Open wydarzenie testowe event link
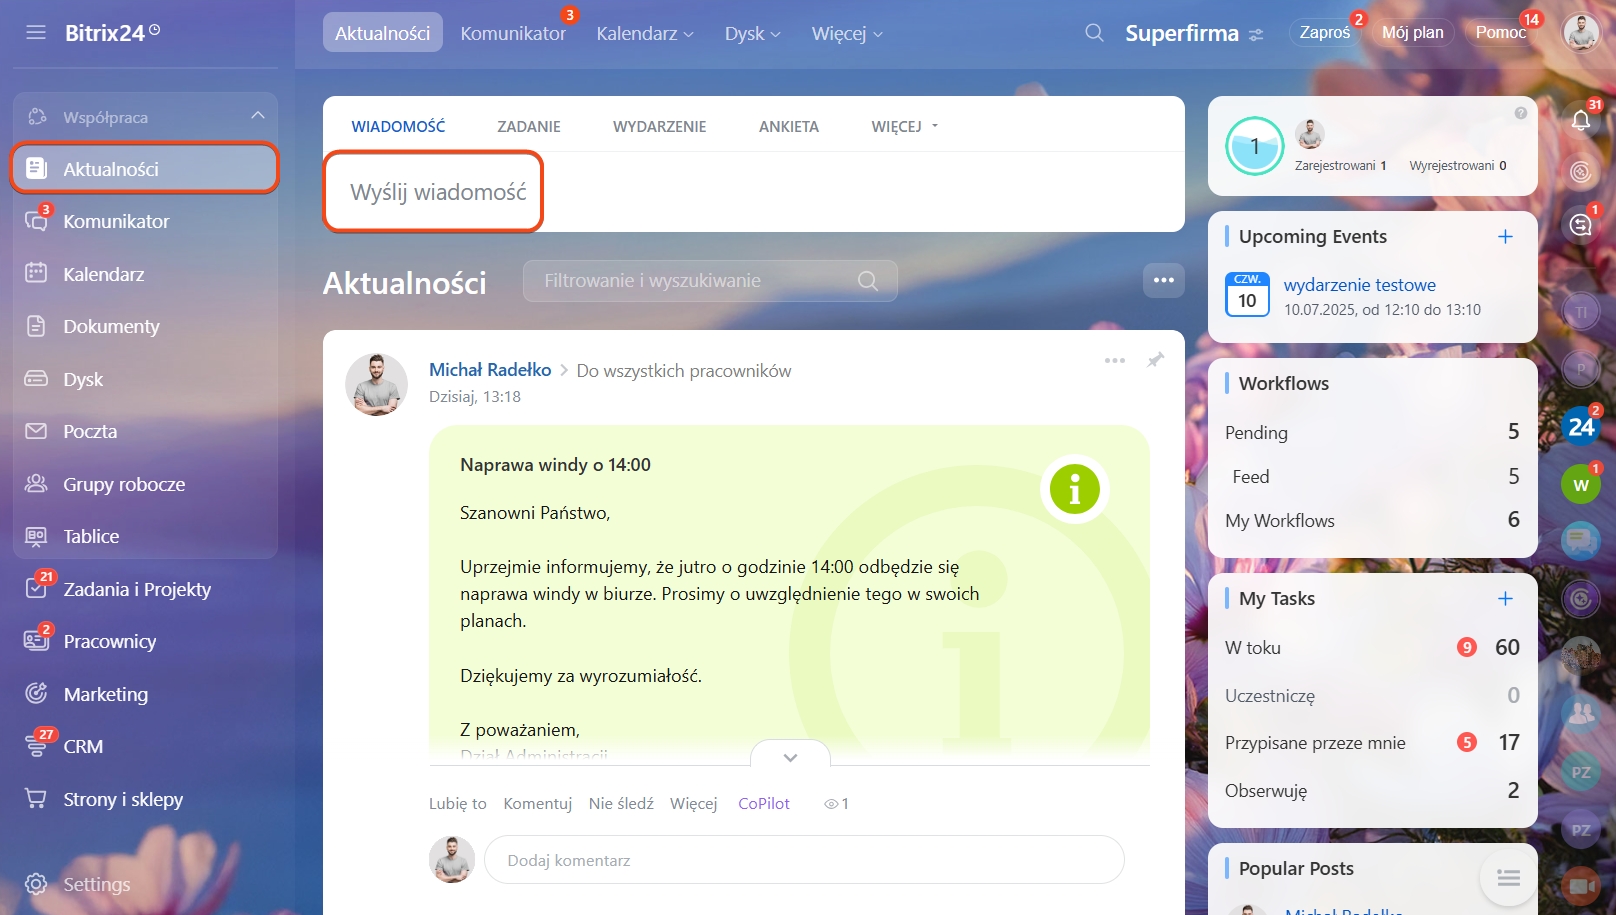1616x915 pixels. 1360,285
